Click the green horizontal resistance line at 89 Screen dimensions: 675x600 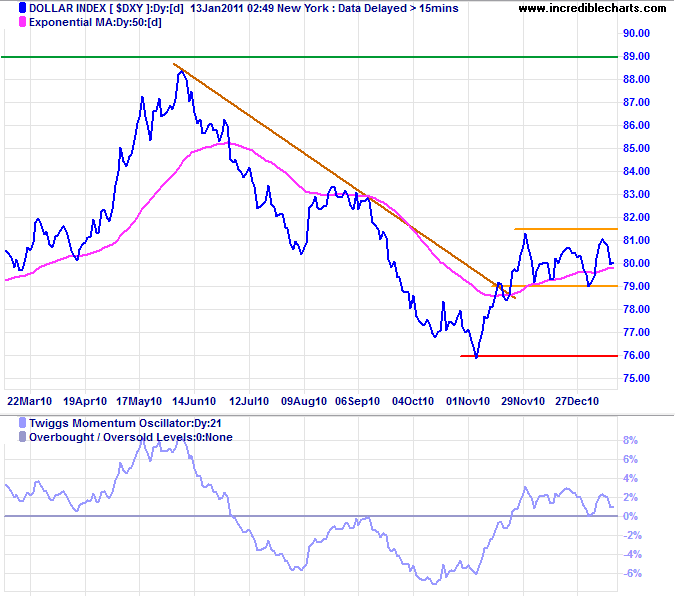(x=300, y=57)
